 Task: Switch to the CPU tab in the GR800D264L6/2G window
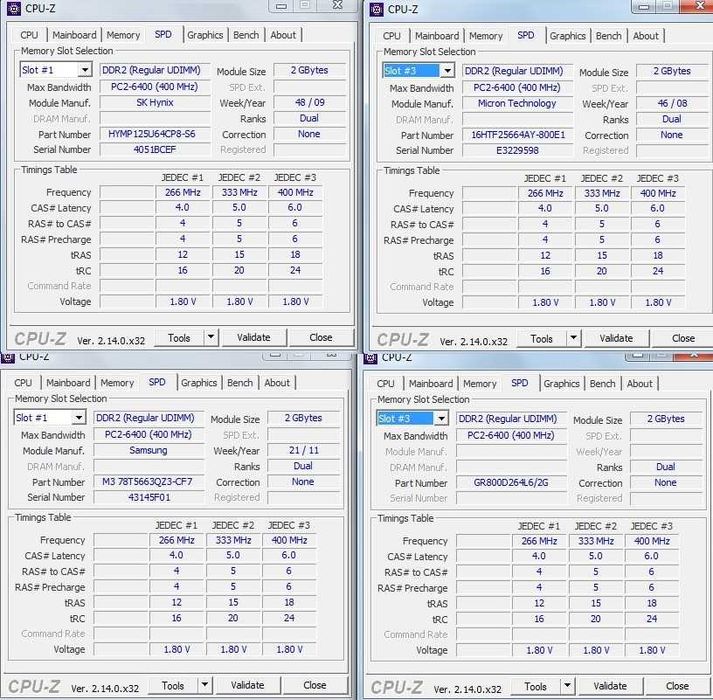tap(386, 383)
